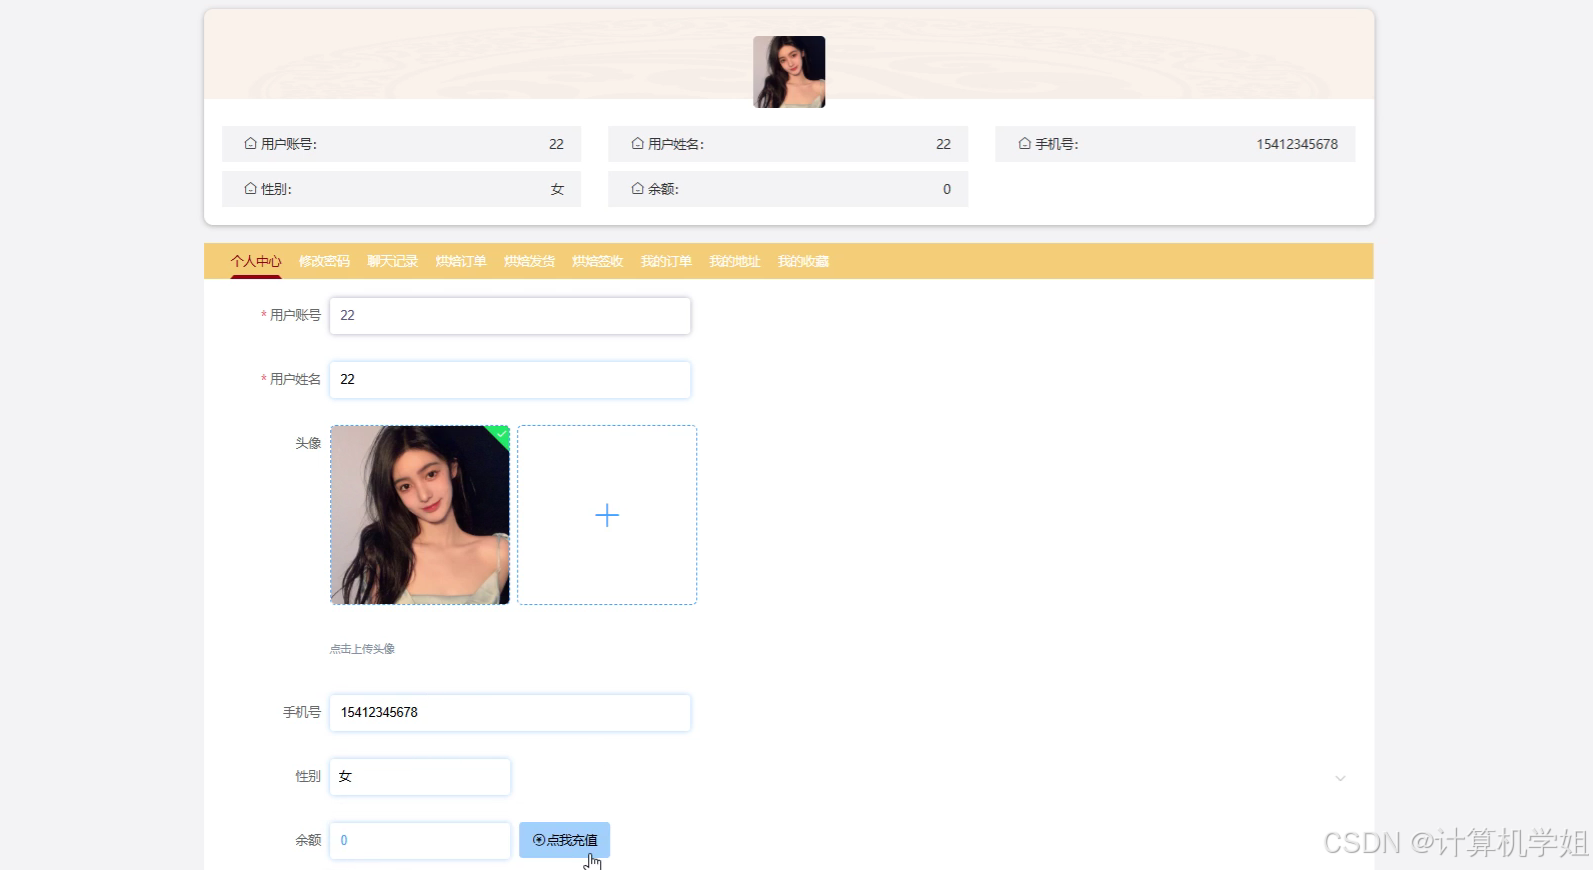1593x870 pixels.
Task: Focus the 余额 input field
Action: (x=420, y=840)
